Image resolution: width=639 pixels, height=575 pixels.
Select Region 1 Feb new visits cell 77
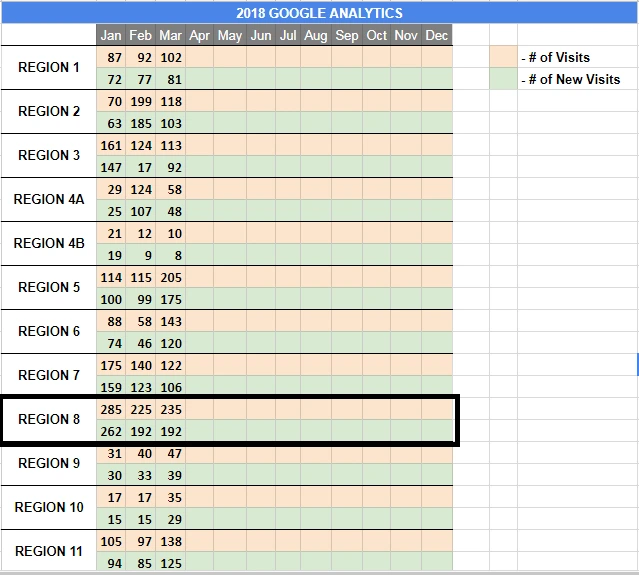tap(141, 79)
